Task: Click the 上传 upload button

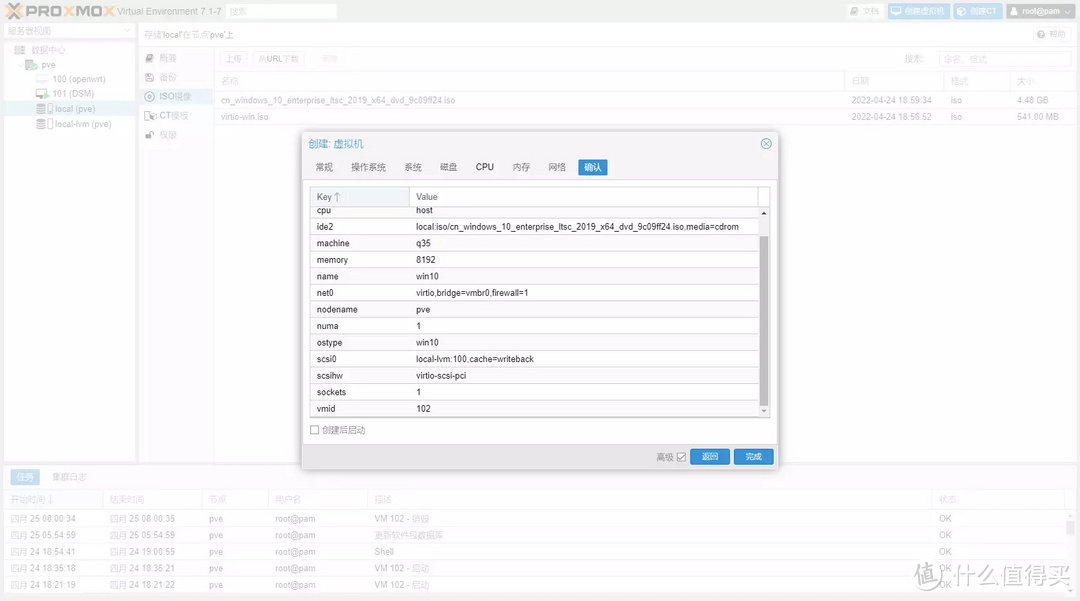Action: (234, 59)
